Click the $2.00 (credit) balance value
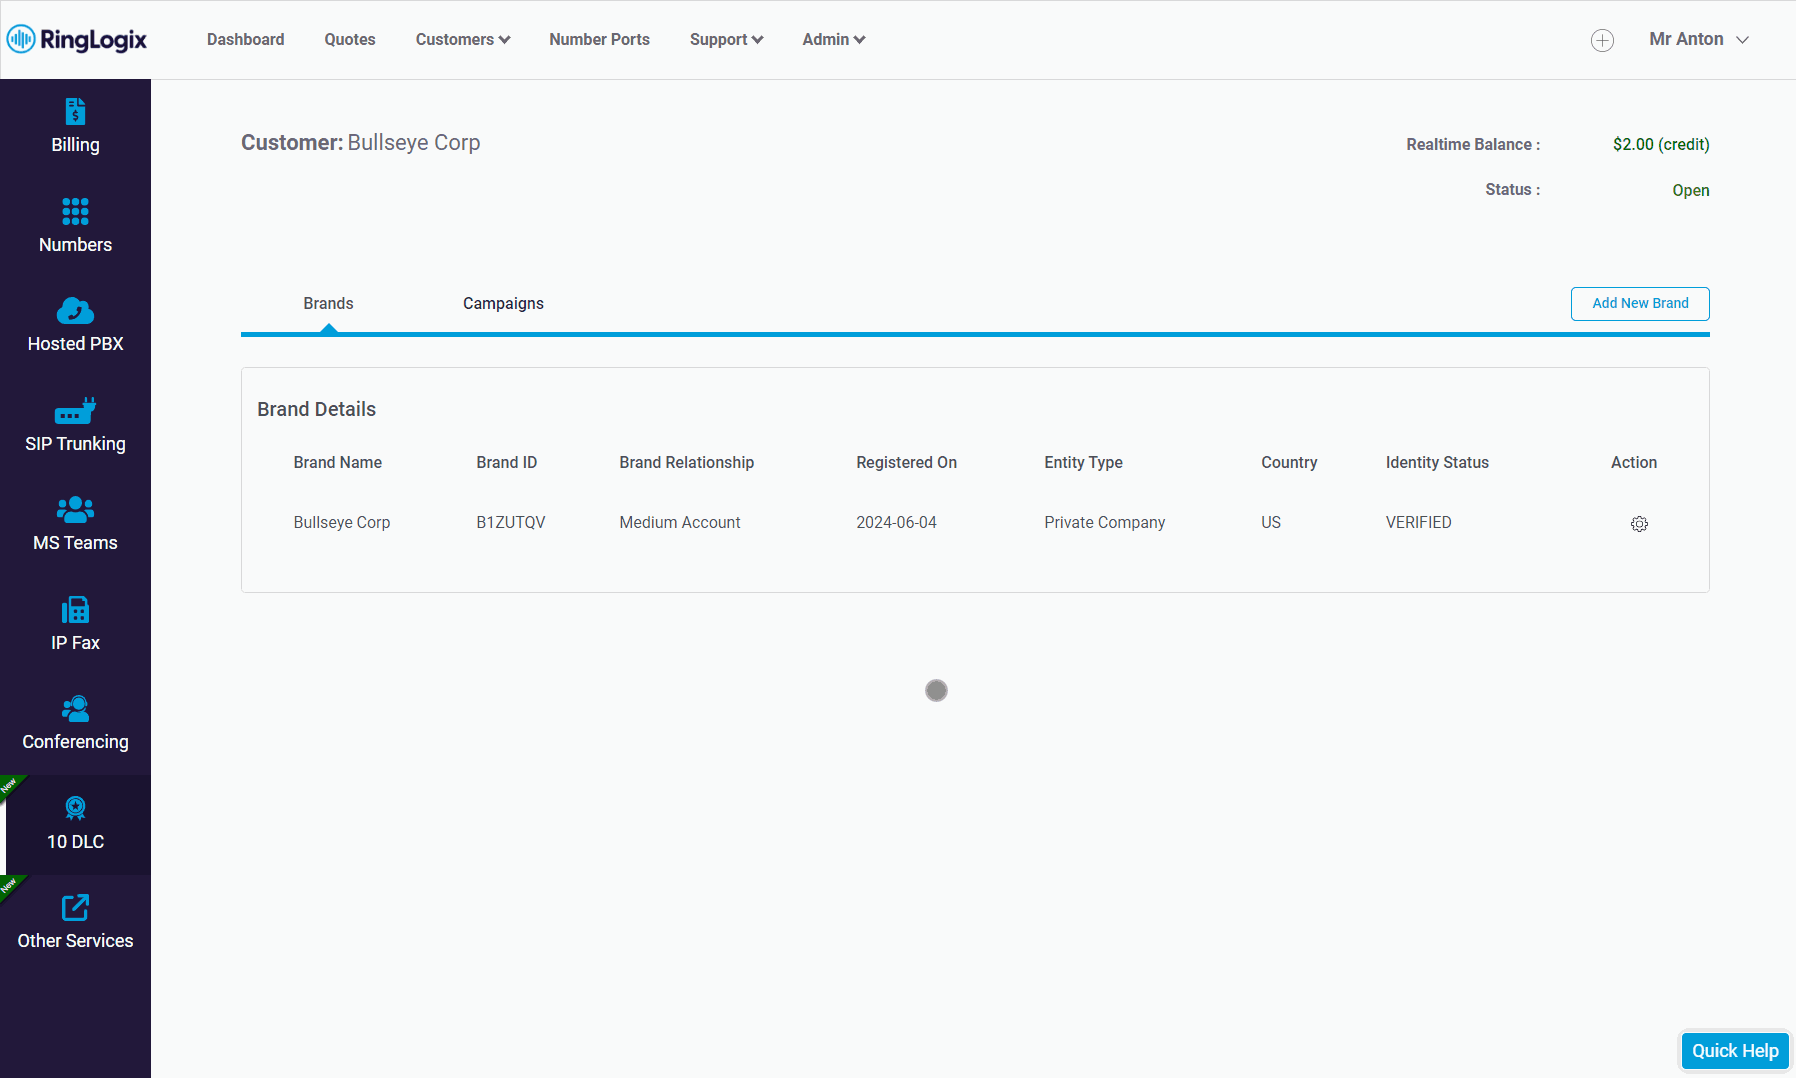This screenshot has width=1796, height=1078. tap(1661, 144)
